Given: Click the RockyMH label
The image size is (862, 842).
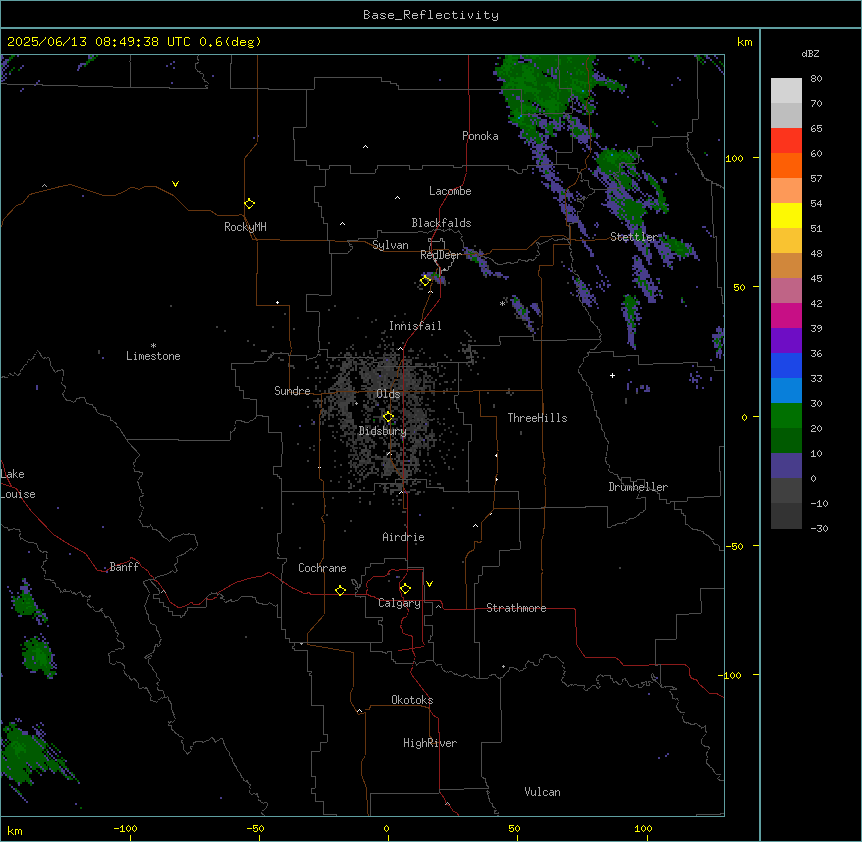Looking at the screenshot, I should (x=245, y=227).
